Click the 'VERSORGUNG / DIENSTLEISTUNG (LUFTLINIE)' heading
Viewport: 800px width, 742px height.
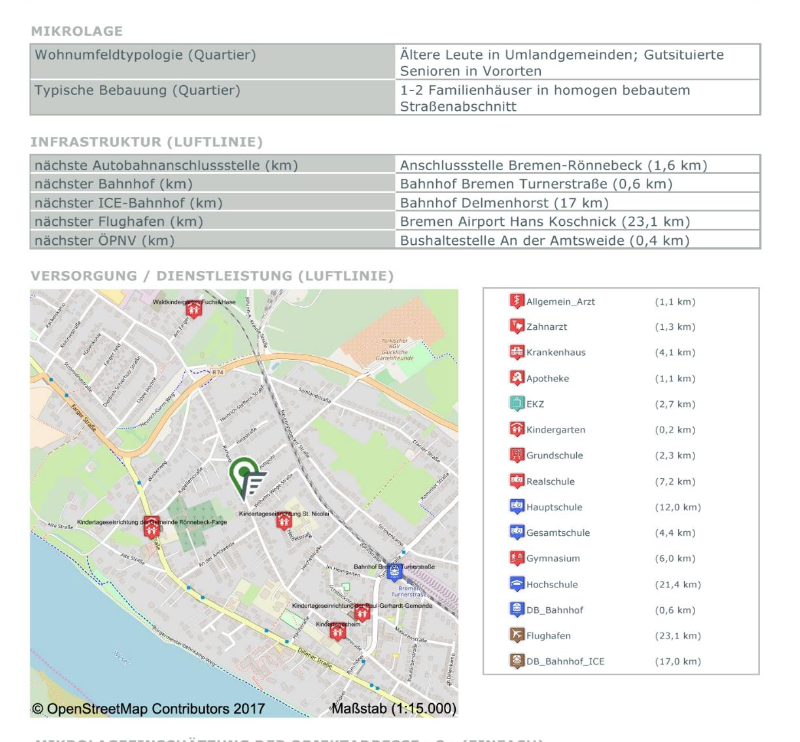point(212,276)
